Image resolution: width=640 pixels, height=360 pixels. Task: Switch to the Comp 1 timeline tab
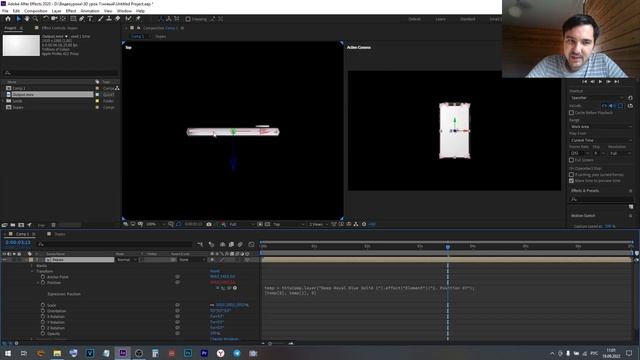click(22, 234)
